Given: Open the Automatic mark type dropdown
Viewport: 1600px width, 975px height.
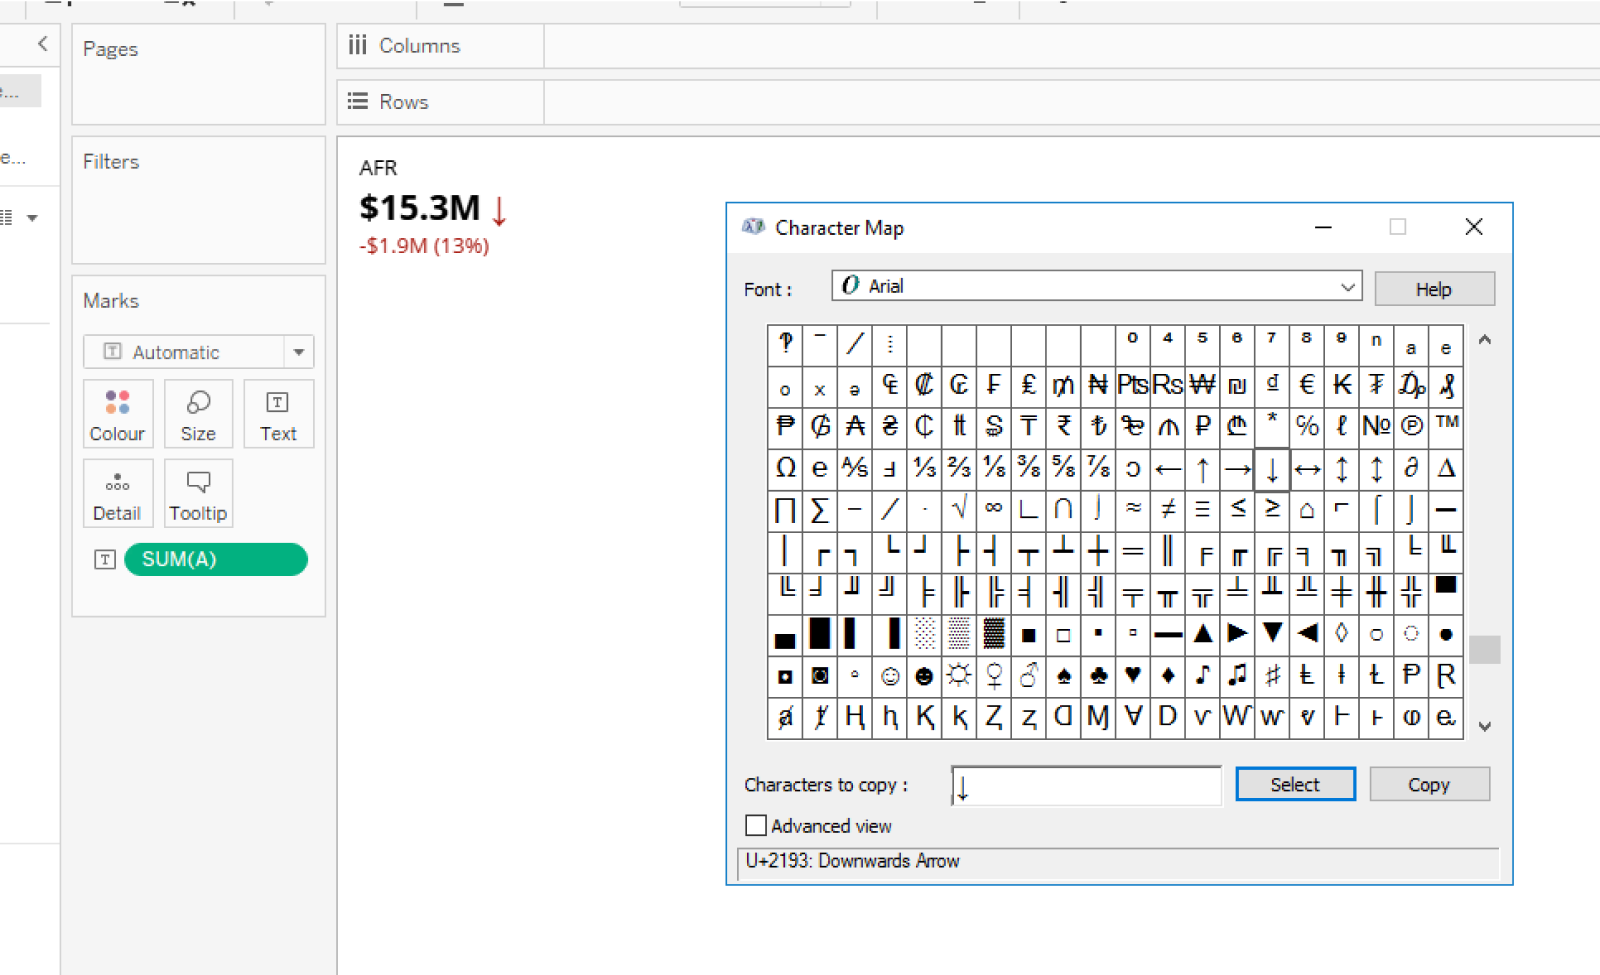Looking at the screenshot, I should (x=298, y=352).
